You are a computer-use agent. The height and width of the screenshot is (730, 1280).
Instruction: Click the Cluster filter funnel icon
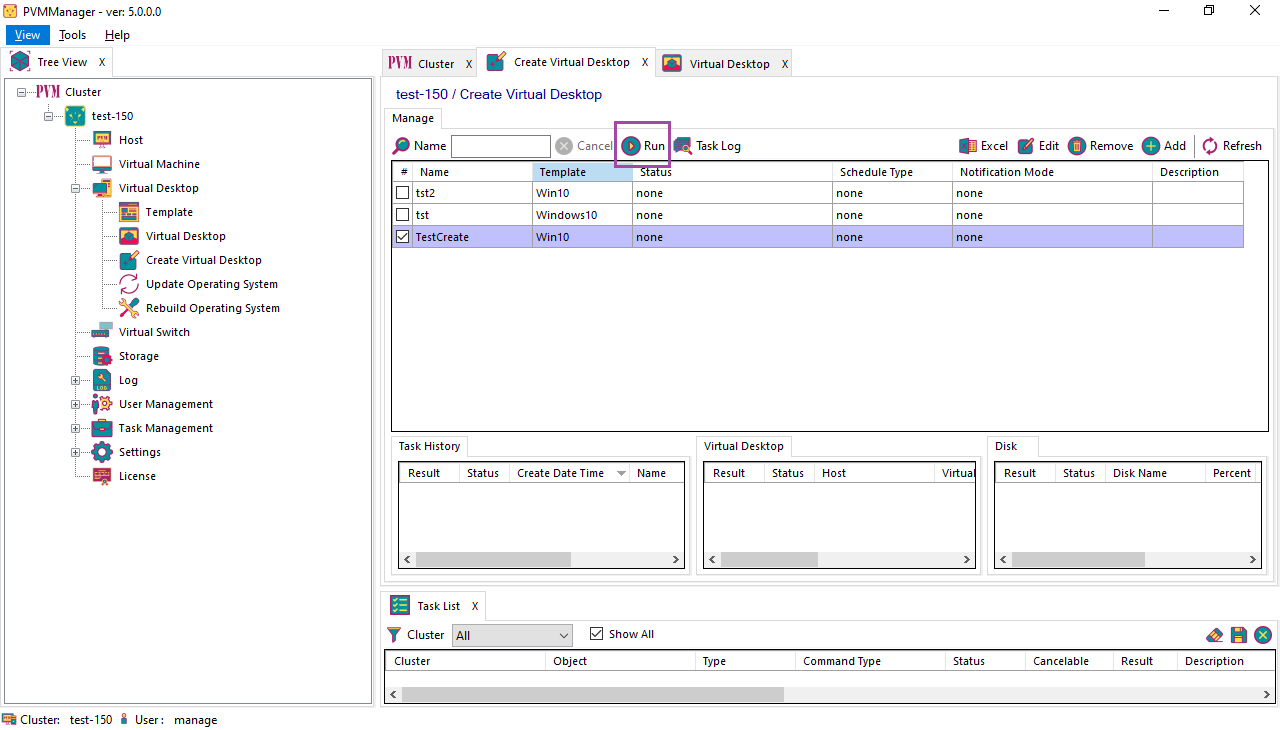395,635
